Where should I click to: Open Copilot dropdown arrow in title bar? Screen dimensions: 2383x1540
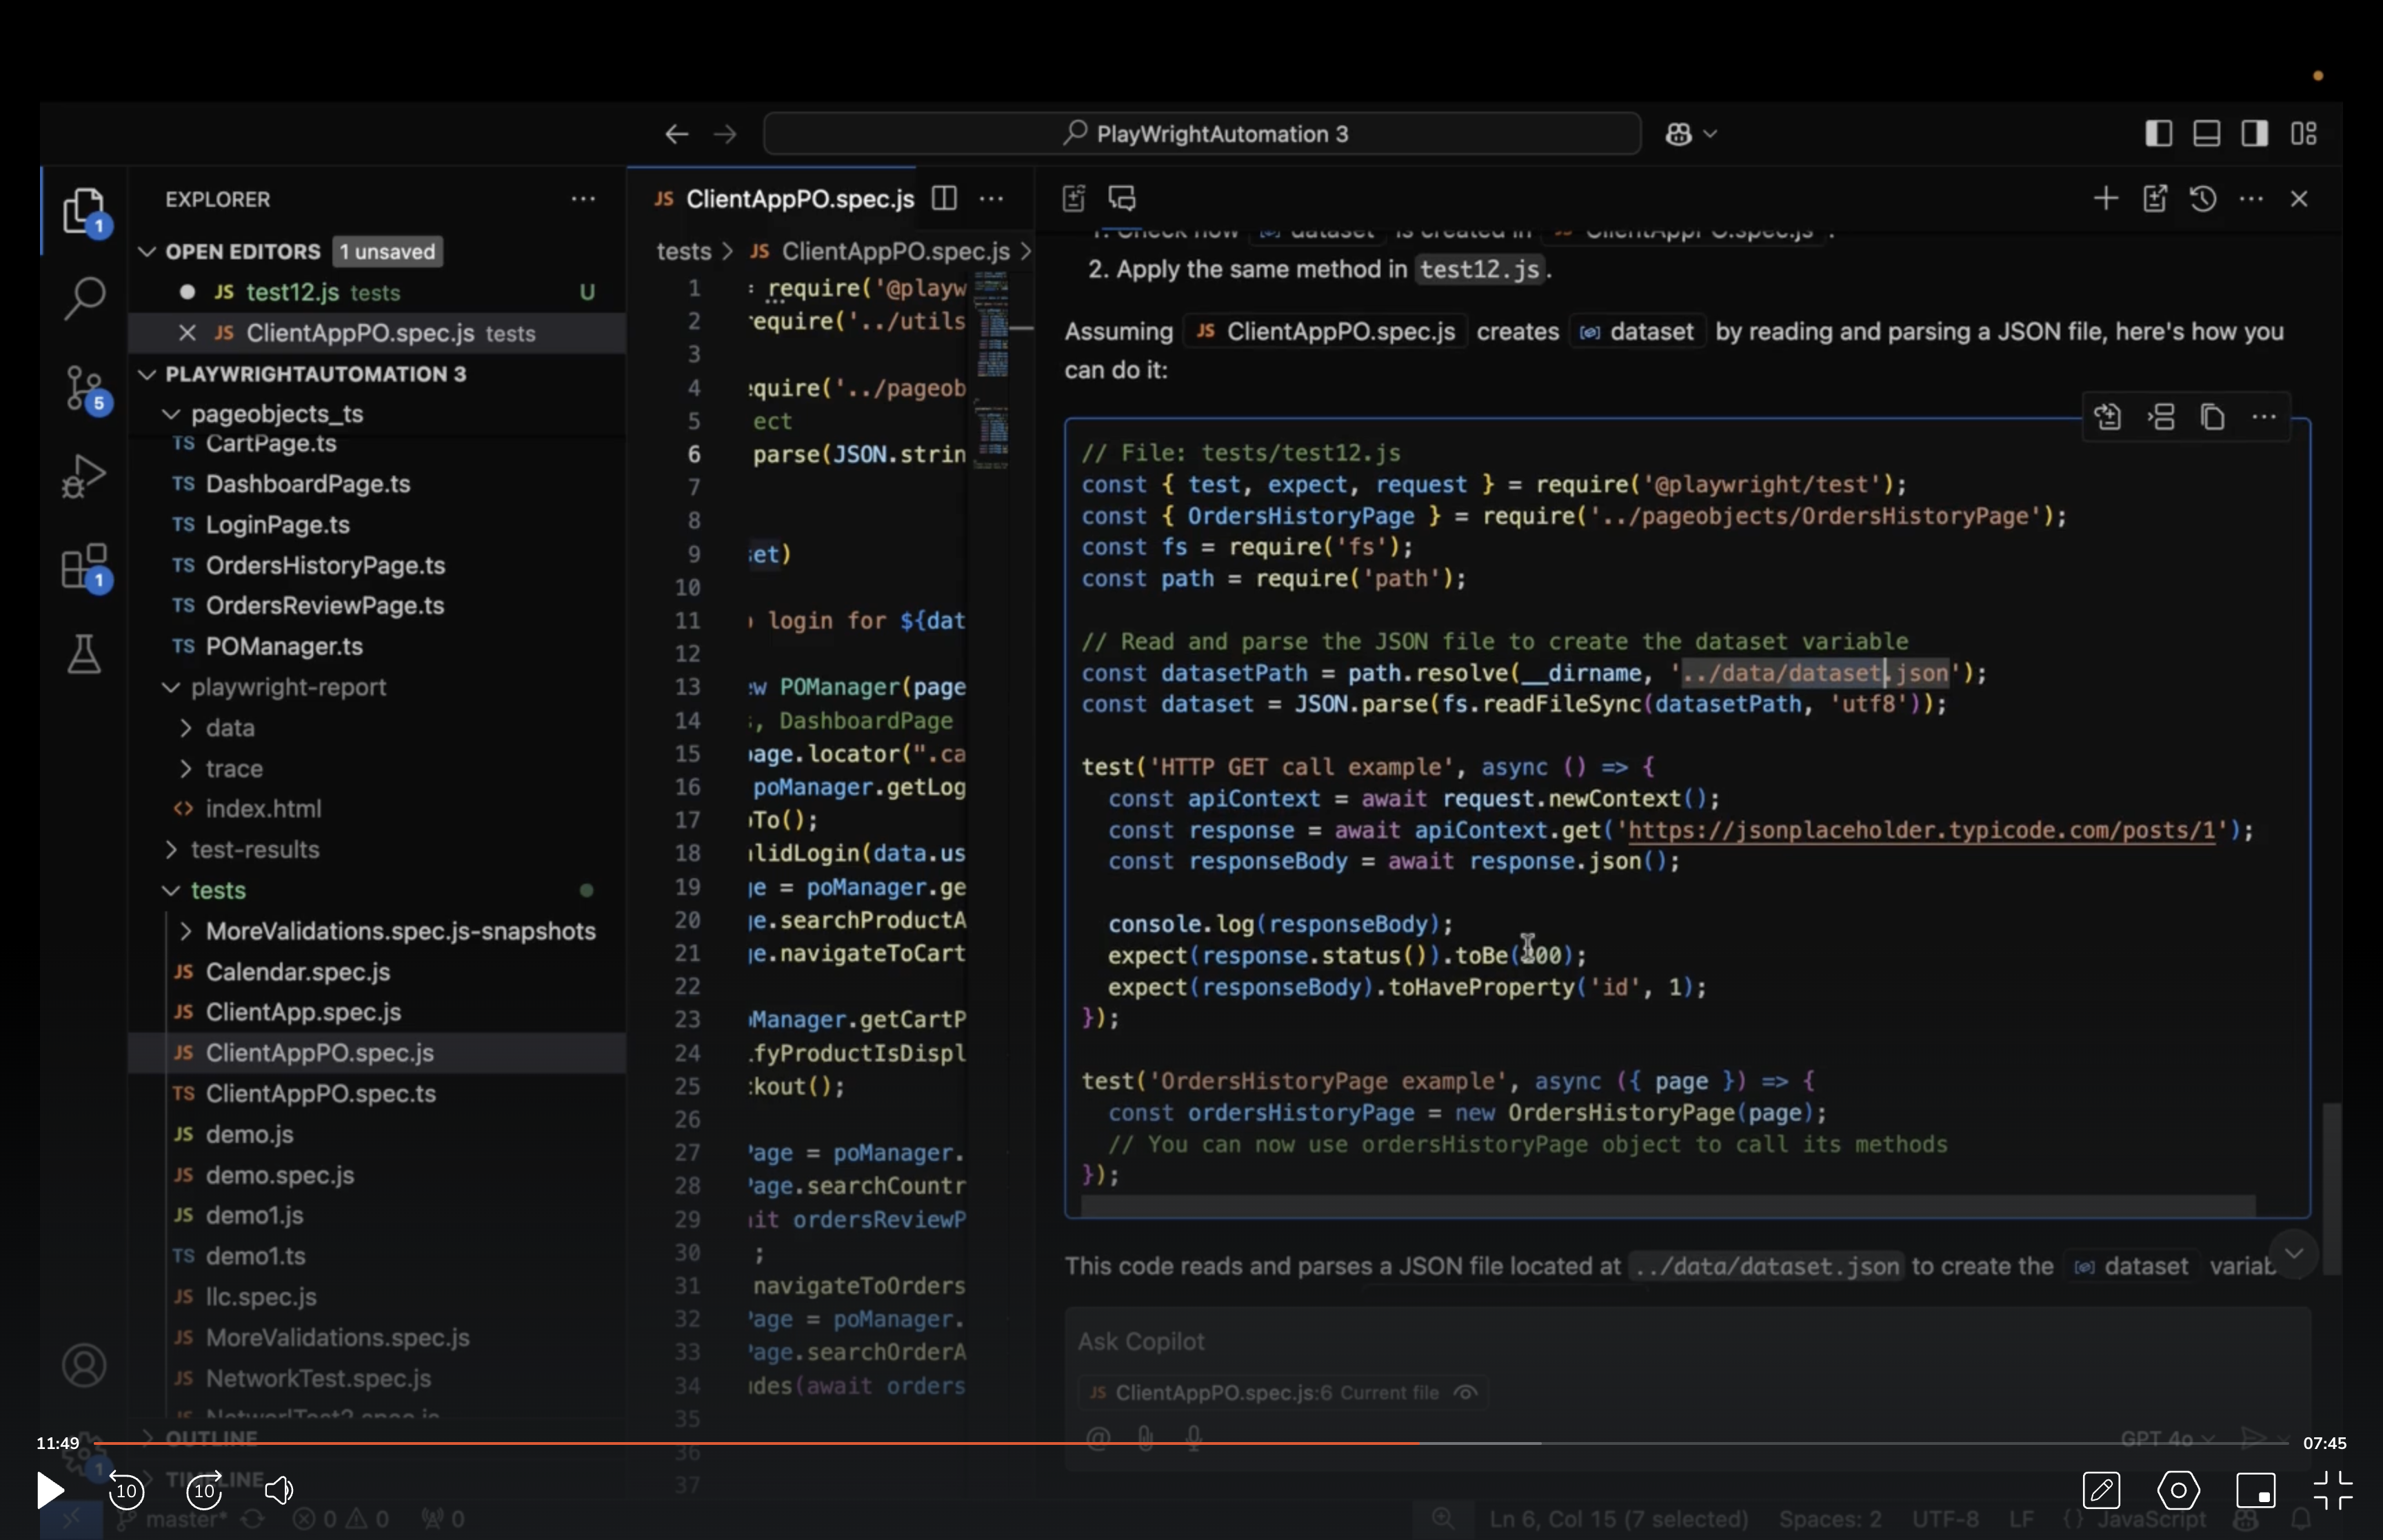[x=1710, y=134]
